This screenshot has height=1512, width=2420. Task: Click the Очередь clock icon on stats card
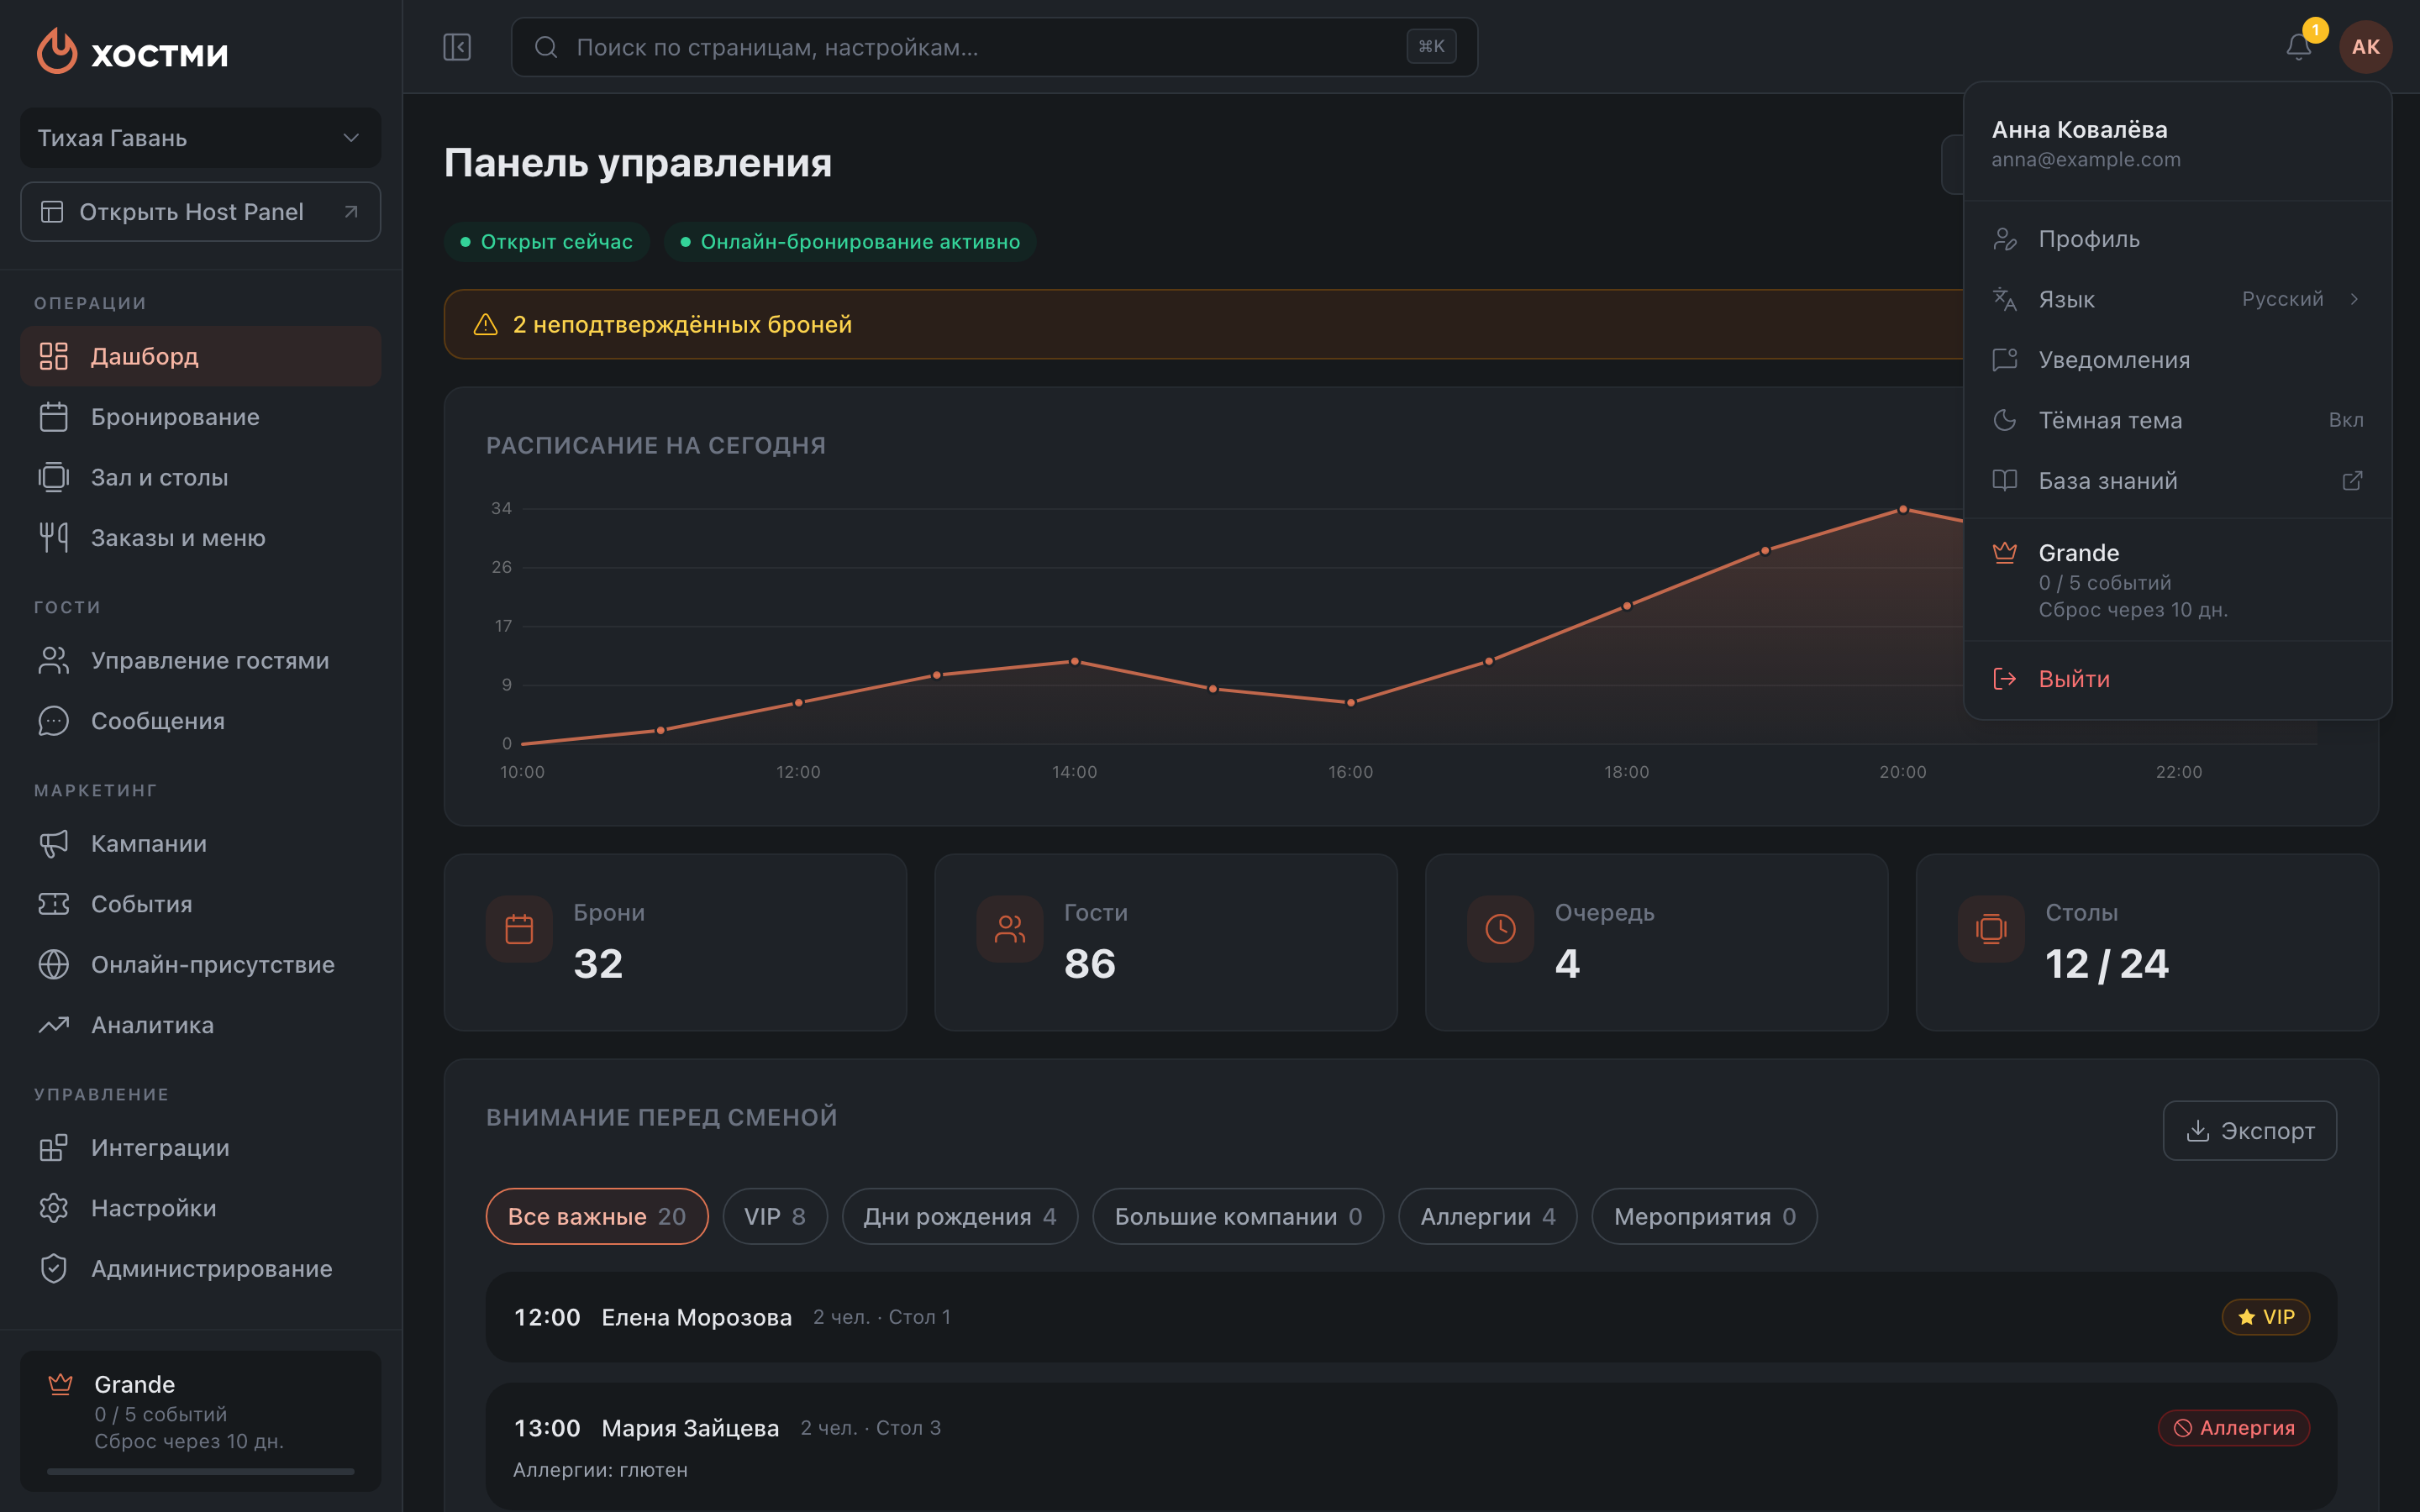pyautogui.click(x=1500, y=929)
